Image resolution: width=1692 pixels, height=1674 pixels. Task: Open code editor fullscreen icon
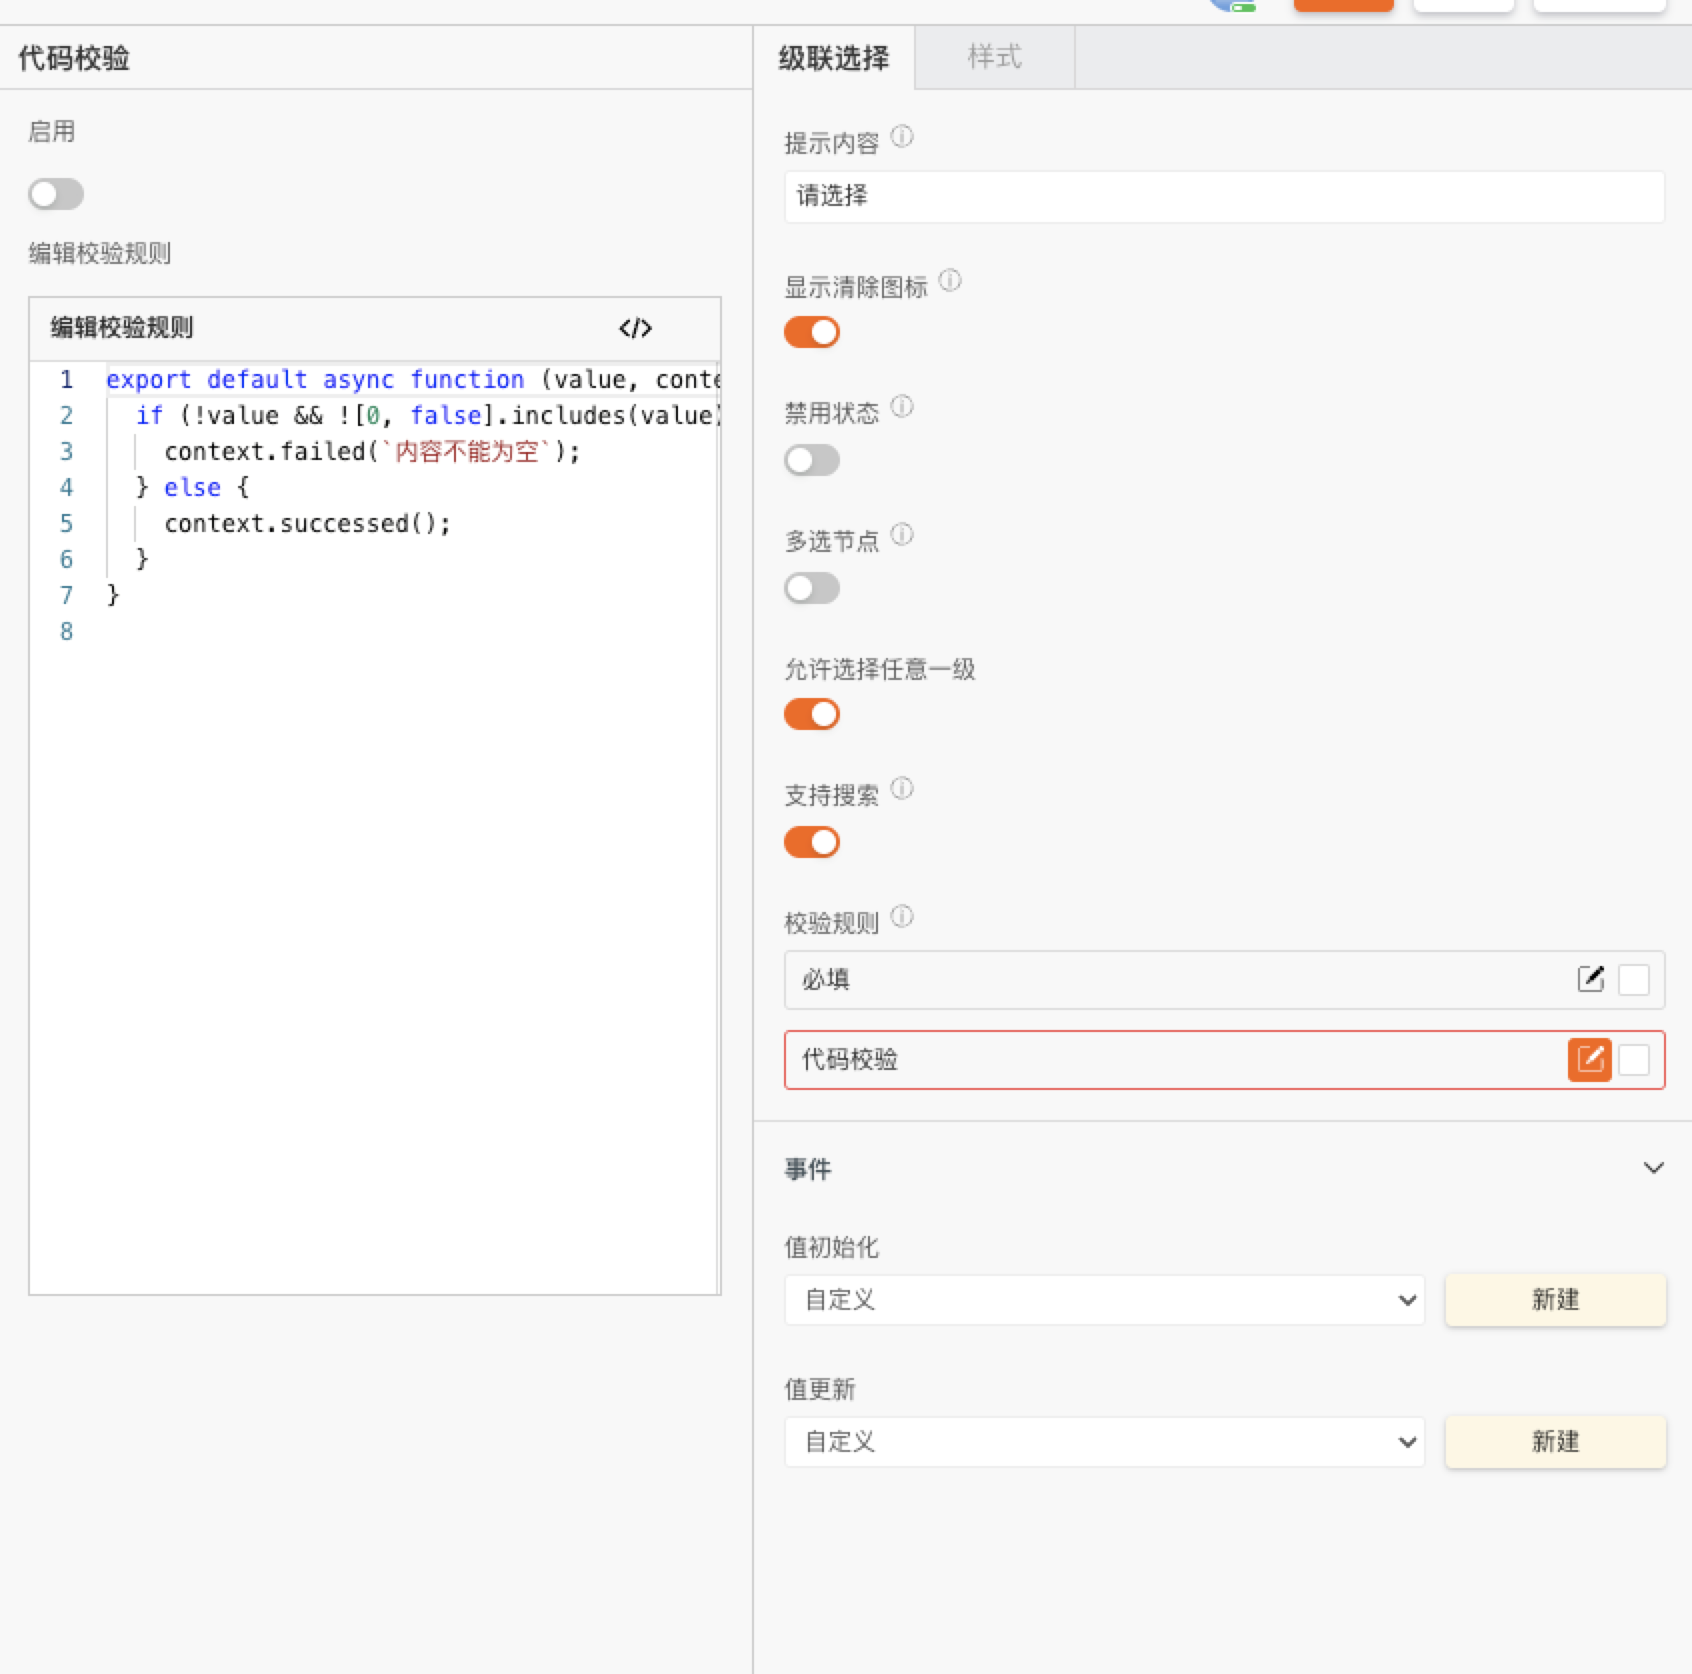[635, 328]
